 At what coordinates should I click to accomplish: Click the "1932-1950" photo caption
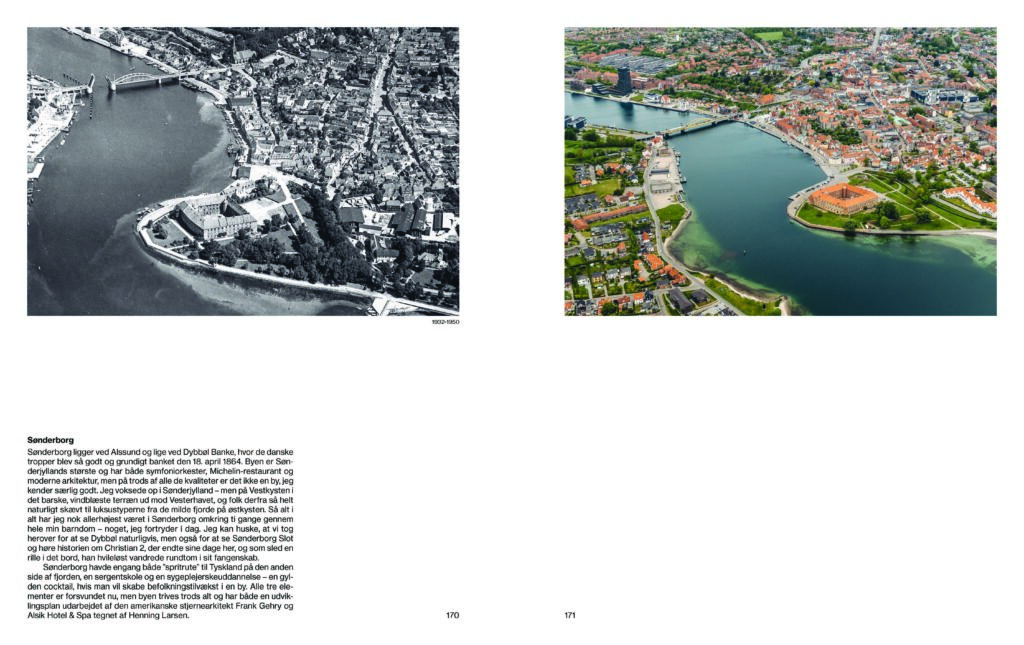pos(445,322)
